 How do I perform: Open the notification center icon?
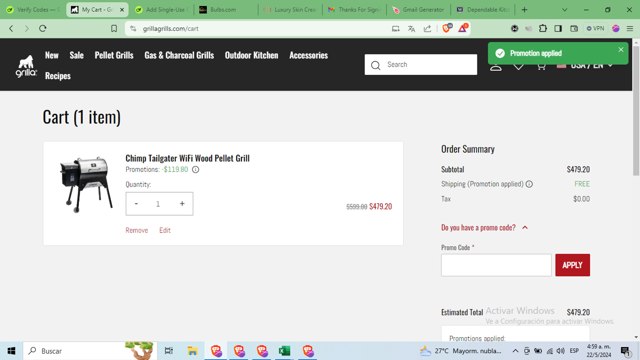tap(625, 351)
